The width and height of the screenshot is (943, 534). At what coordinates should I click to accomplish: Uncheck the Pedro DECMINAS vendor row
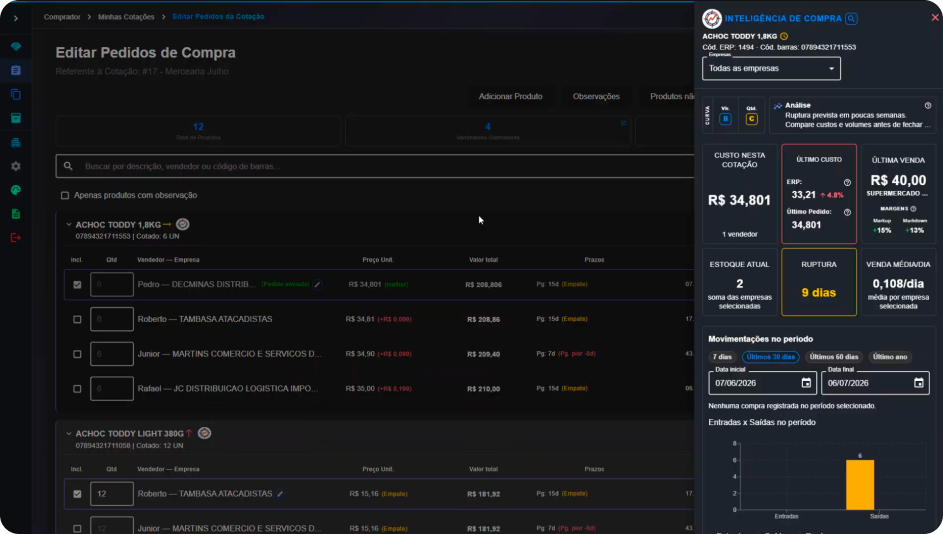[77, 284]
